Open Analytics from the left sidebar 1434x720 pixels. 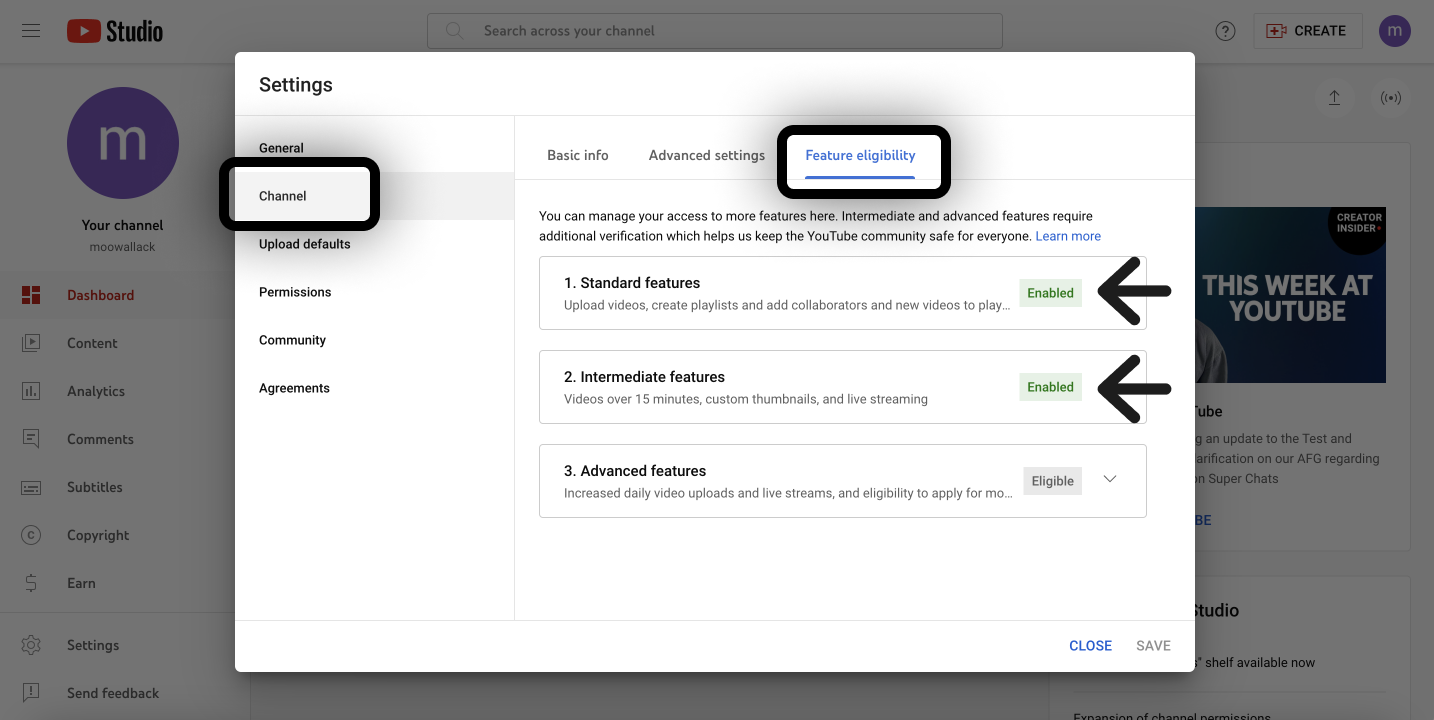point(95,391)
